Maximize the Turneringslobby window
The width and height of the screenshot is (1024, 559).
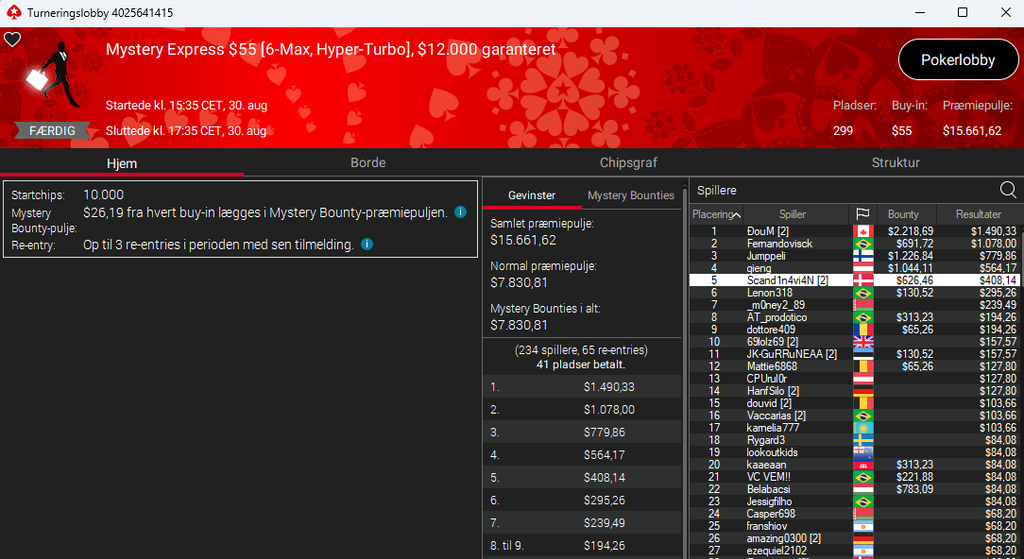click(x=963, y=12)
